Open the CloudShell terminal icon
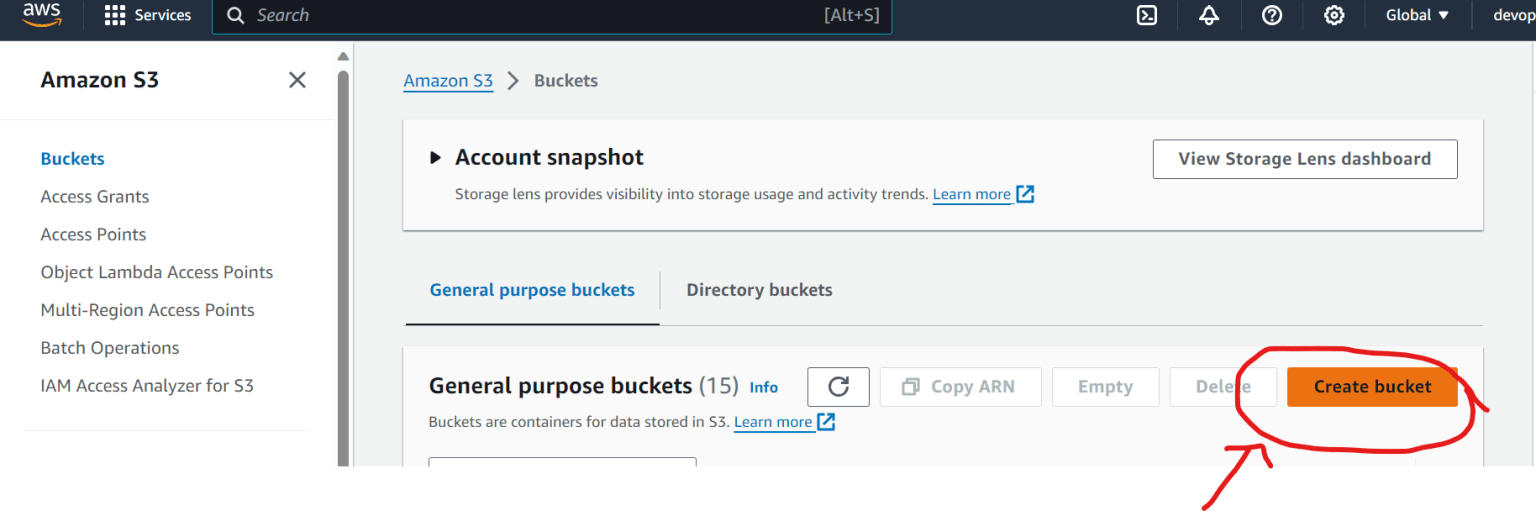 point(1147,15)
